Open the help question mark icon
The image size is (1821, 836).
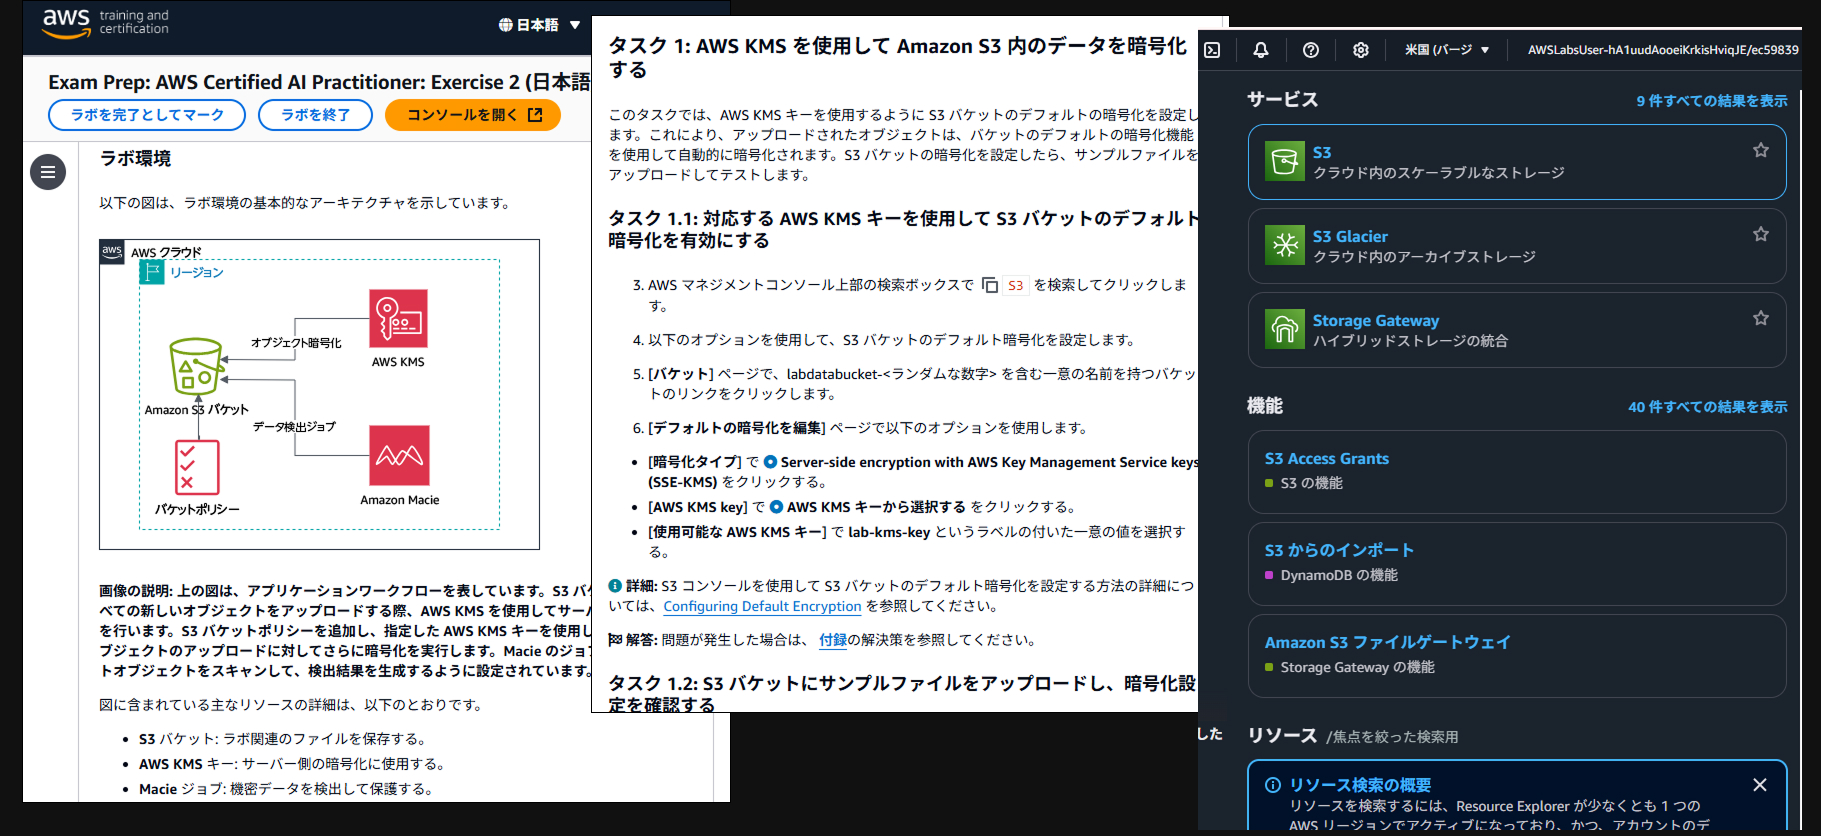pos(1311,50)
